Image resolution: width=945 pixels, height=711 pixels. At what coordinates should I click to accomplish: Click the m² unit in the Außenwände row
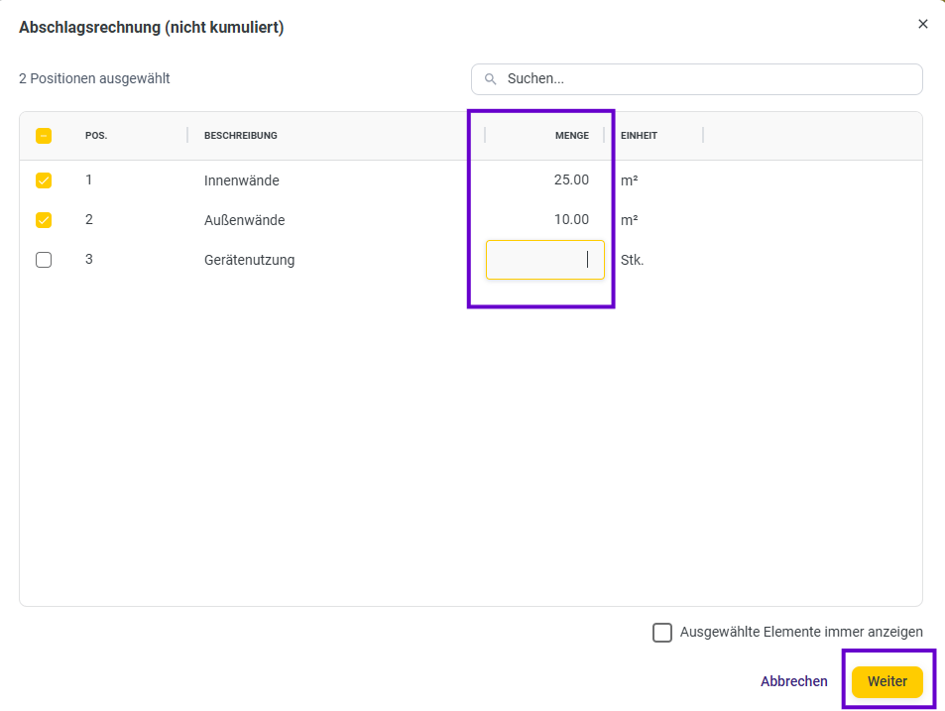click(629, 221)
